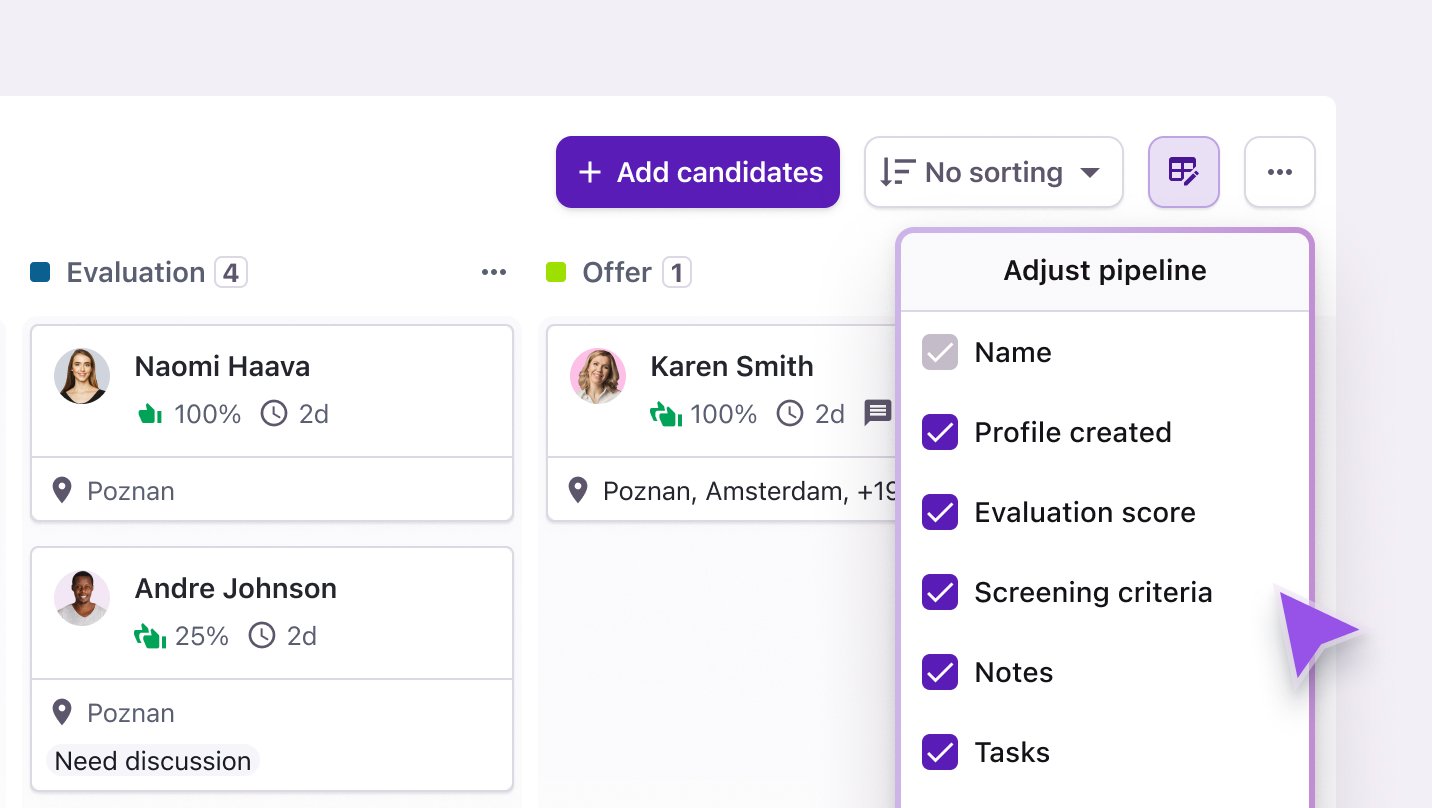Screen dimensions: 1432x808
Task: Open the No sorting dropdown
Action: (x=993, y=172)
